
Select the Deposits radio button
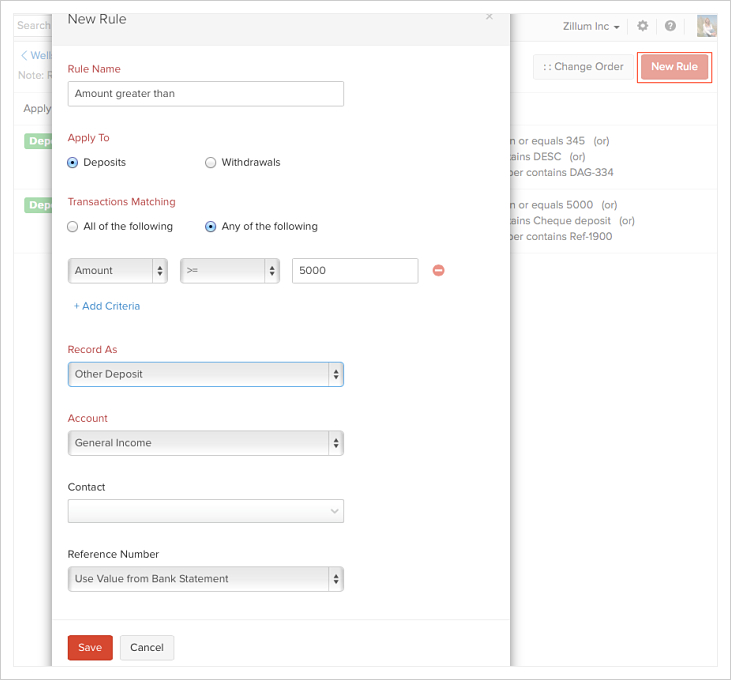[73, 162]
